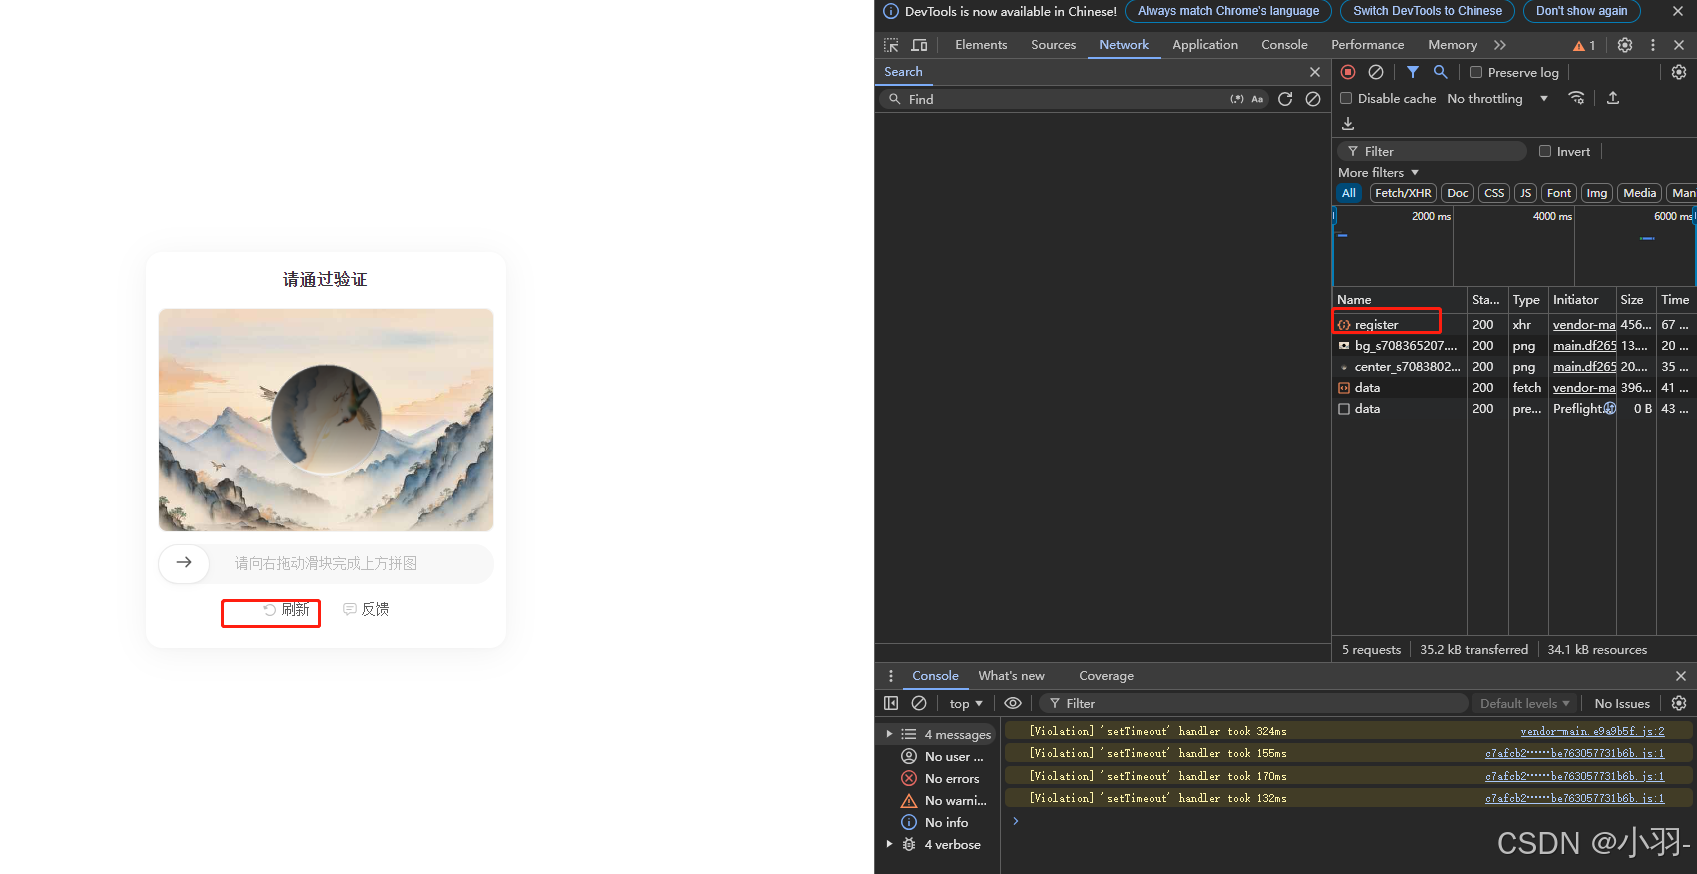Toggle the console sidebar icon
The height and width of the screenshot is (874, 1697).
point(891,703)
